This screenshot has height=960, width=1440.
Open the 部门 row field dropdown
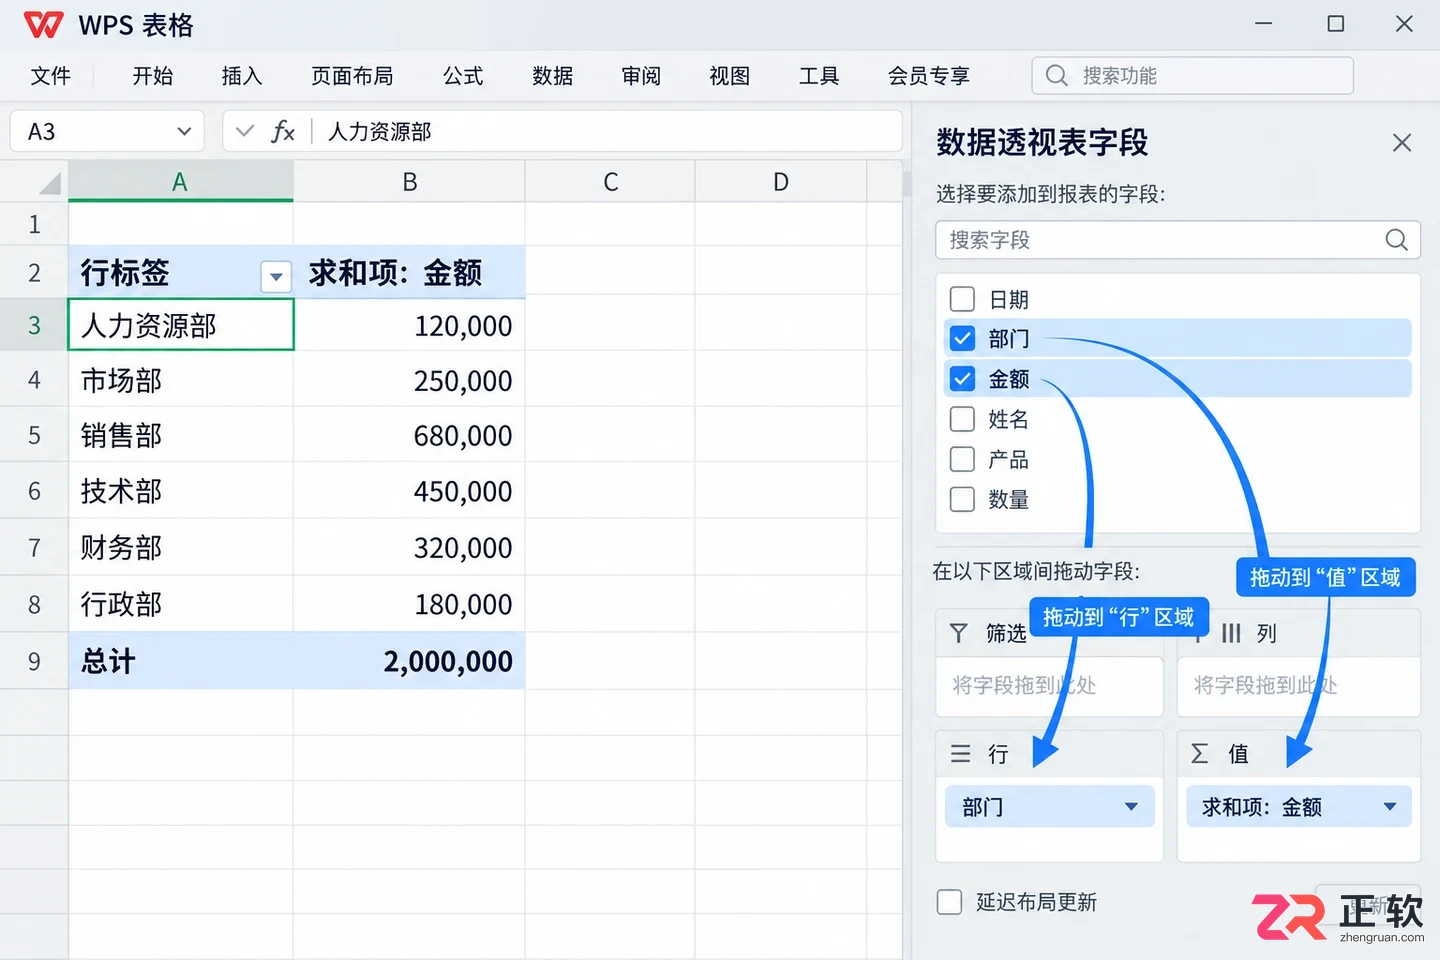(1131, 807)
